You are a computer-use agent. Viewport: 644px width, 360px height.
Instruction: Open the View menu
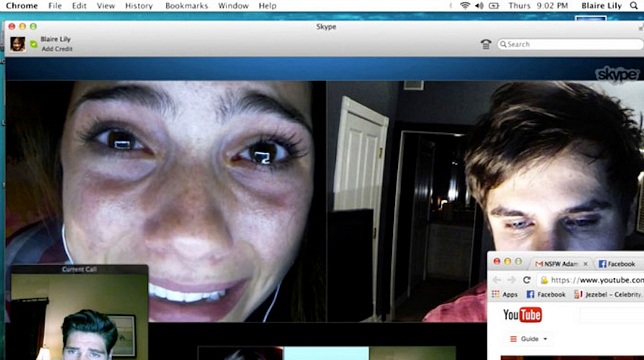106,6
